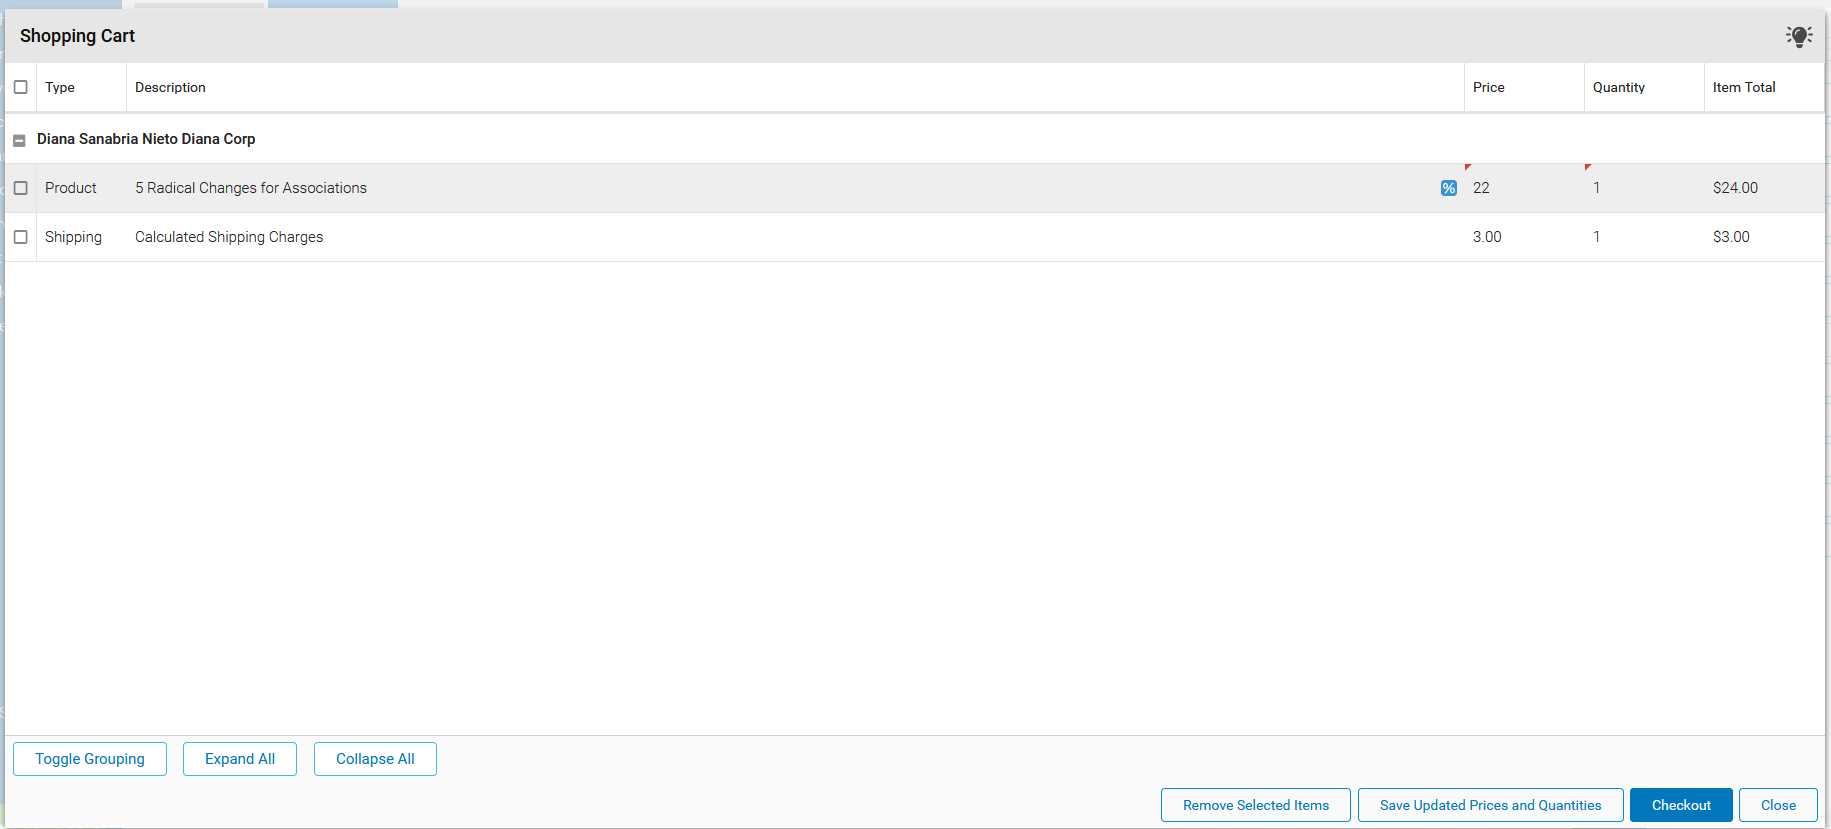Tick the select-all checkbox in header

pos(20,87)
